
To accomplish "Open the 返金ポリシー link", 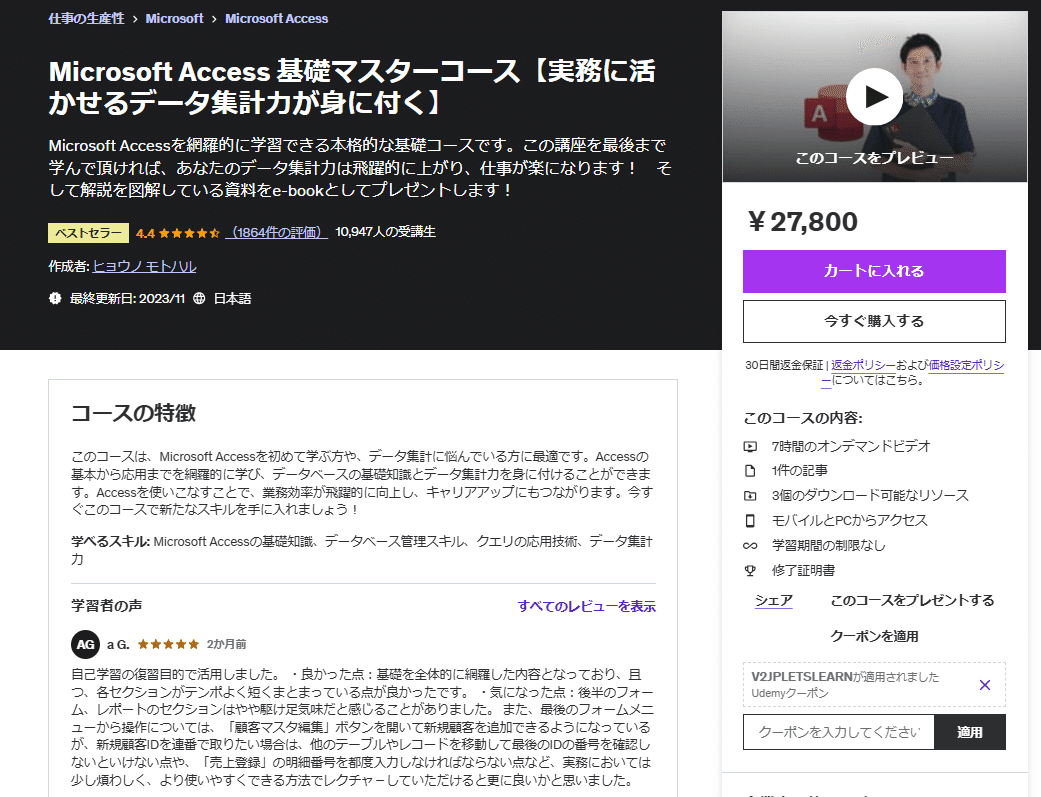I will click(863, 365).
